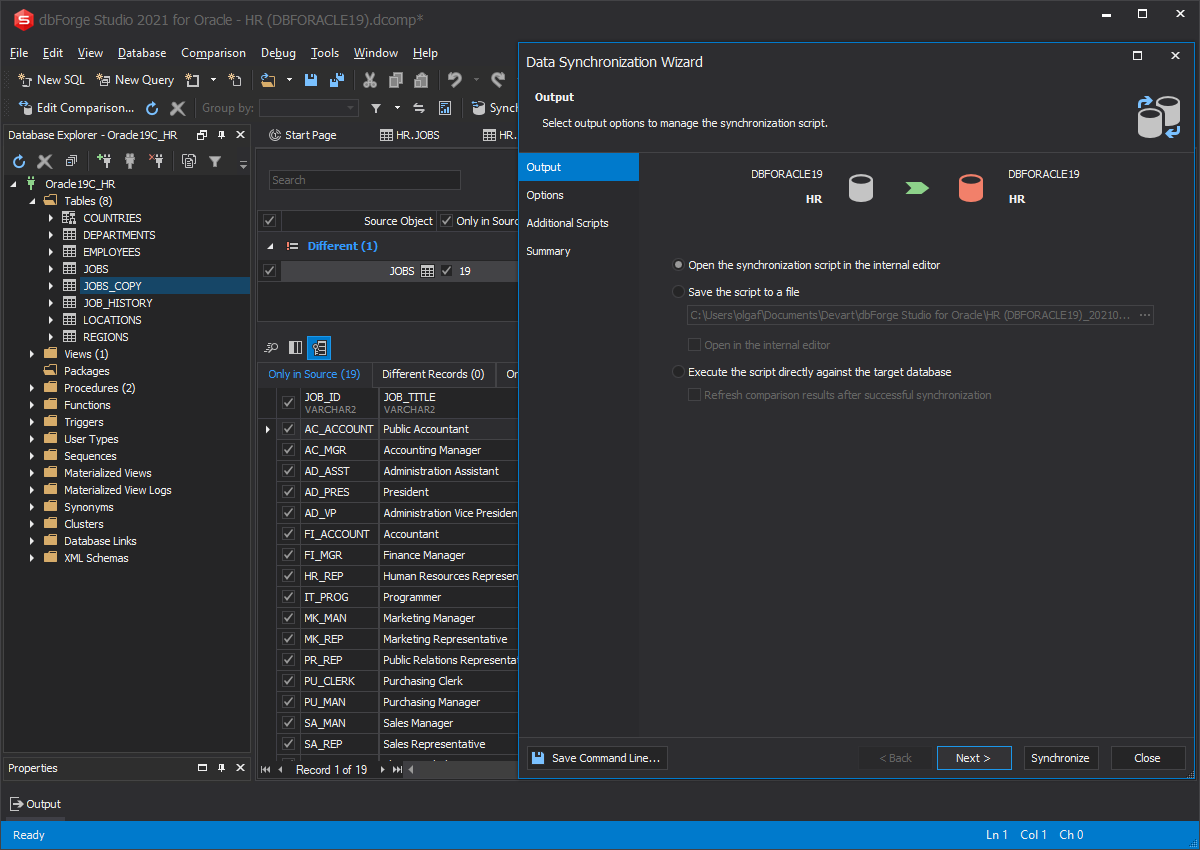Viewport: 1200px width, 850px height.
Task: Toggle column visibility in the data grid
Action: click(294, 347)
